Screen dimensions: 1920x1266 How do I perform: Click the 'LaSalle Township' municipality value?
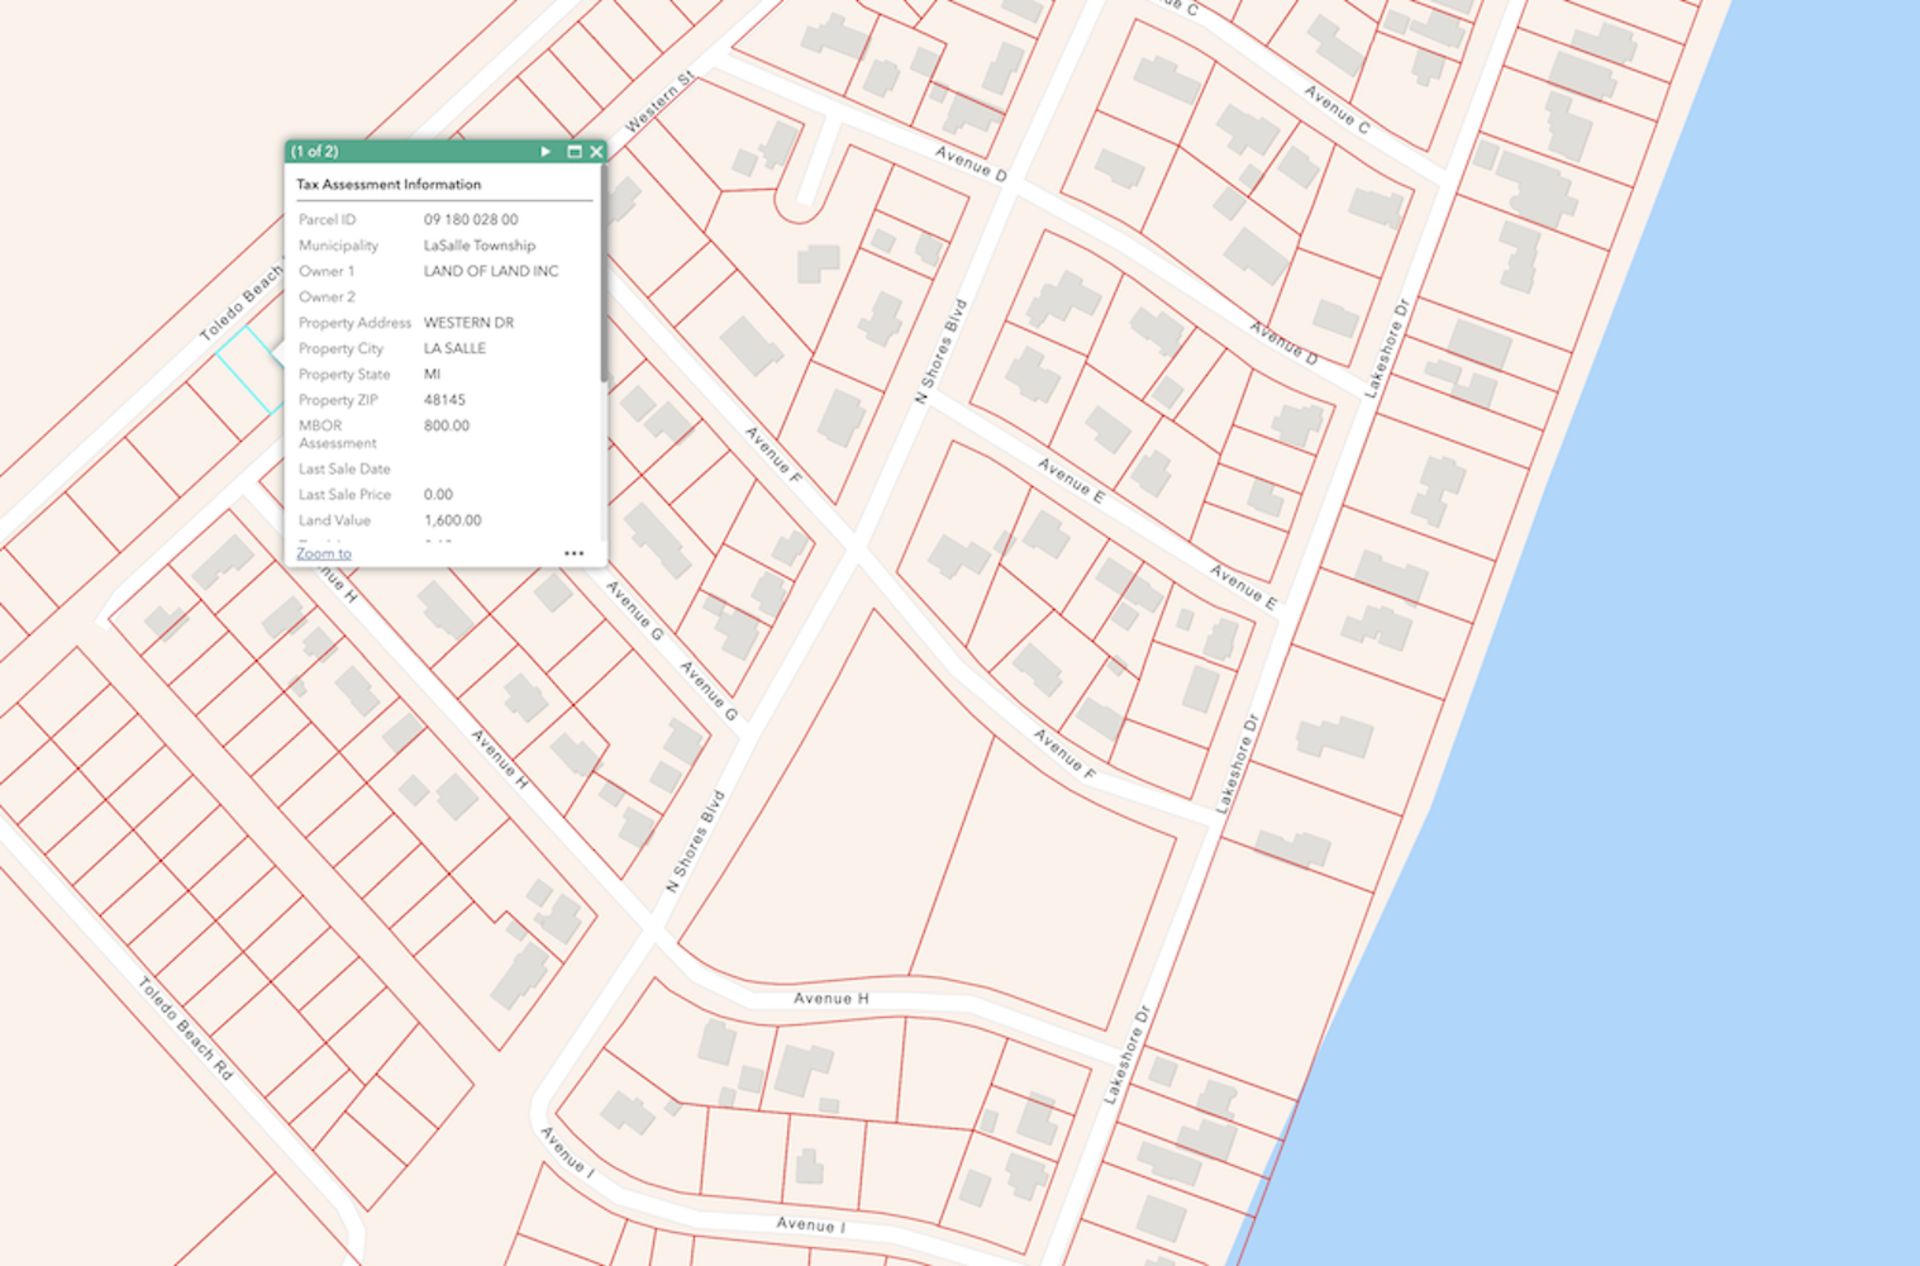pyautogui.click(x=479, y=245)
